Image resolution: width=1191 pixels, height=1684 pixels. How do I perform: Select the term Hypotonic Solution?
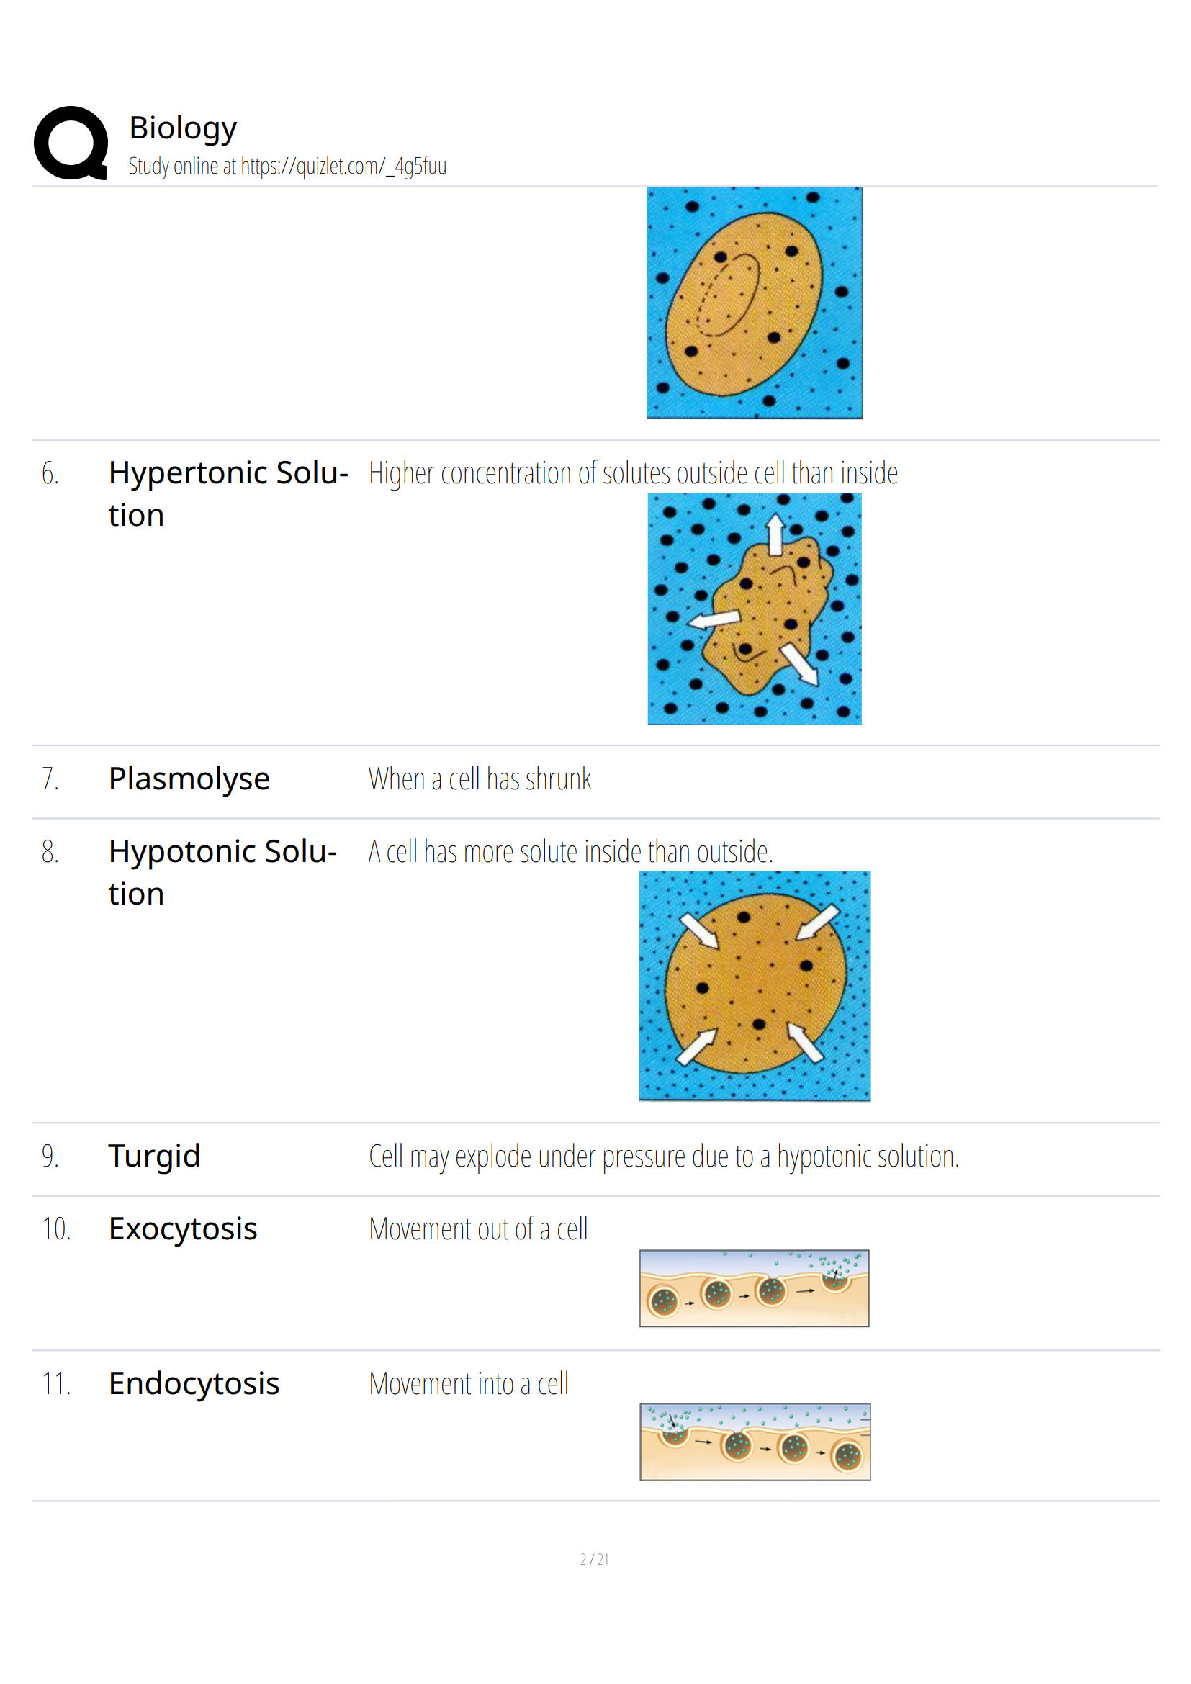[223, 873]
